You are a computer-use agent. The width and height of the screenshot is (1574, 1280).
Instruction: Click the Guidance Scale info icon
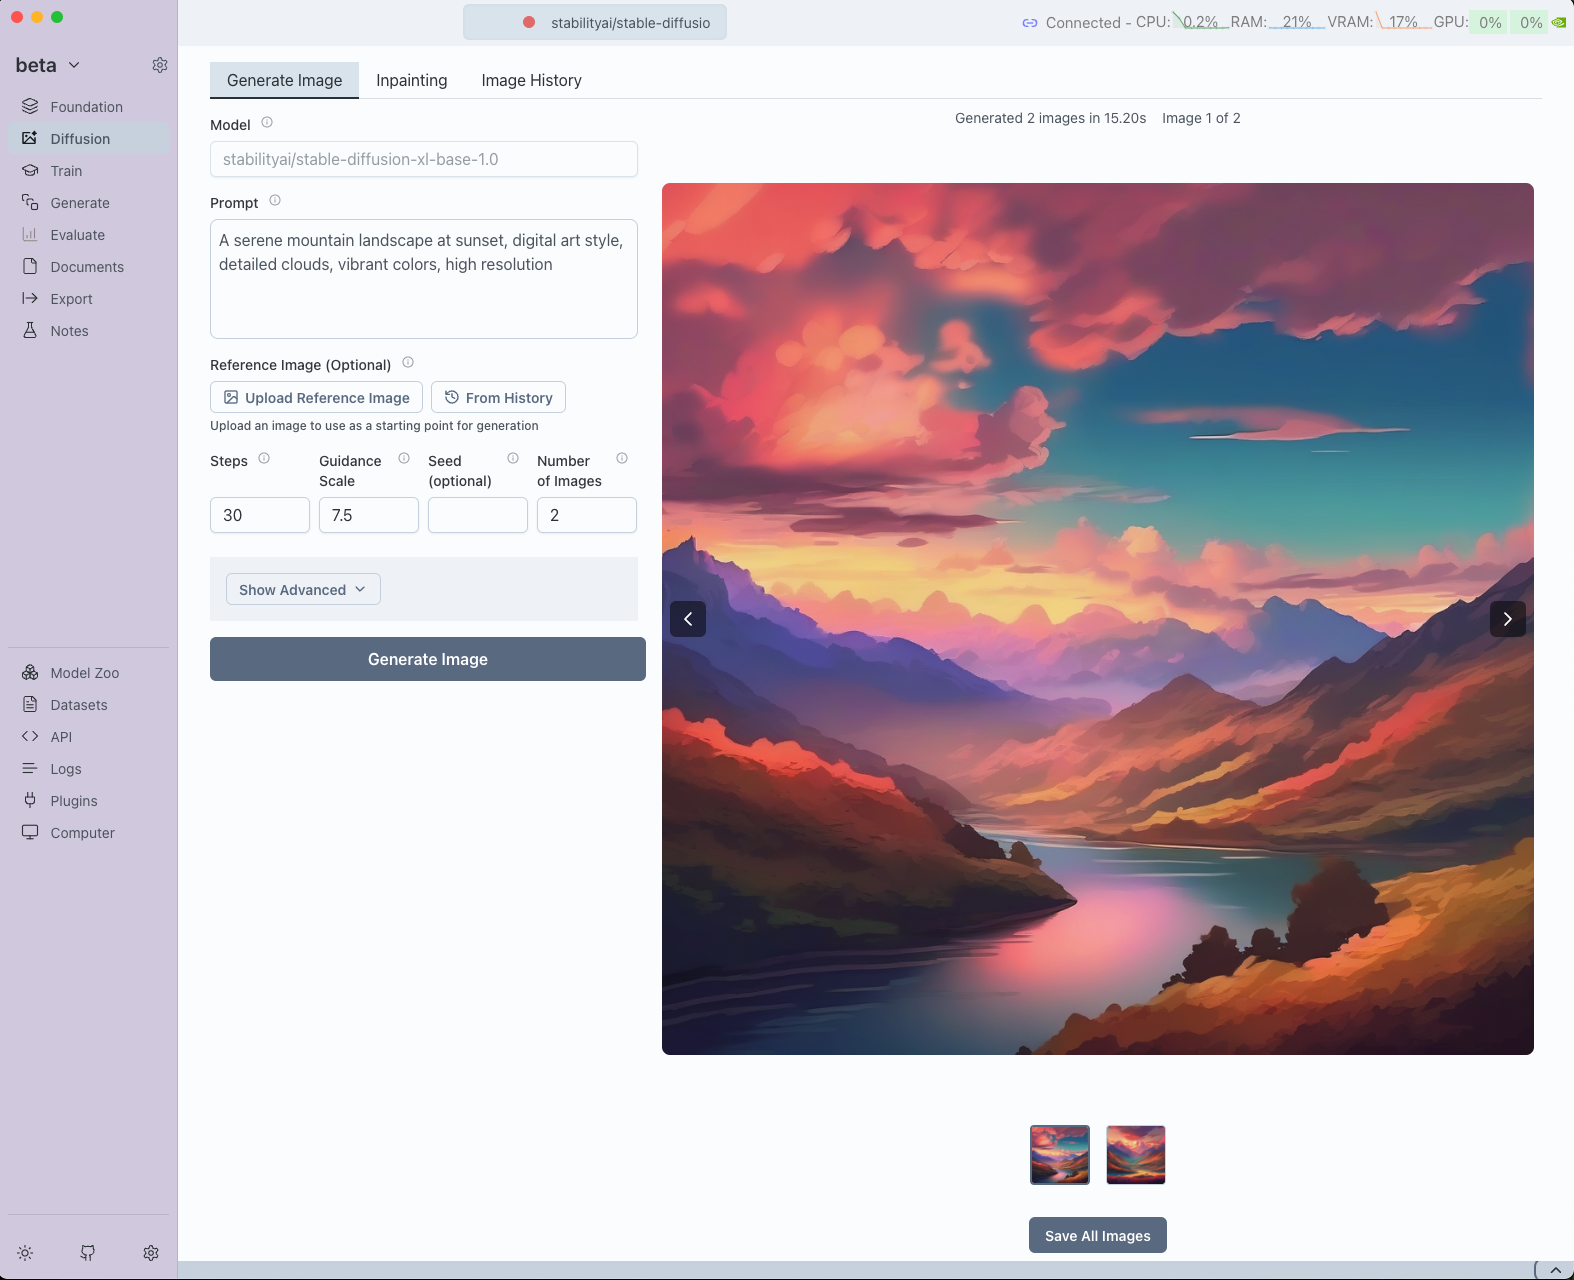[404, 459]
